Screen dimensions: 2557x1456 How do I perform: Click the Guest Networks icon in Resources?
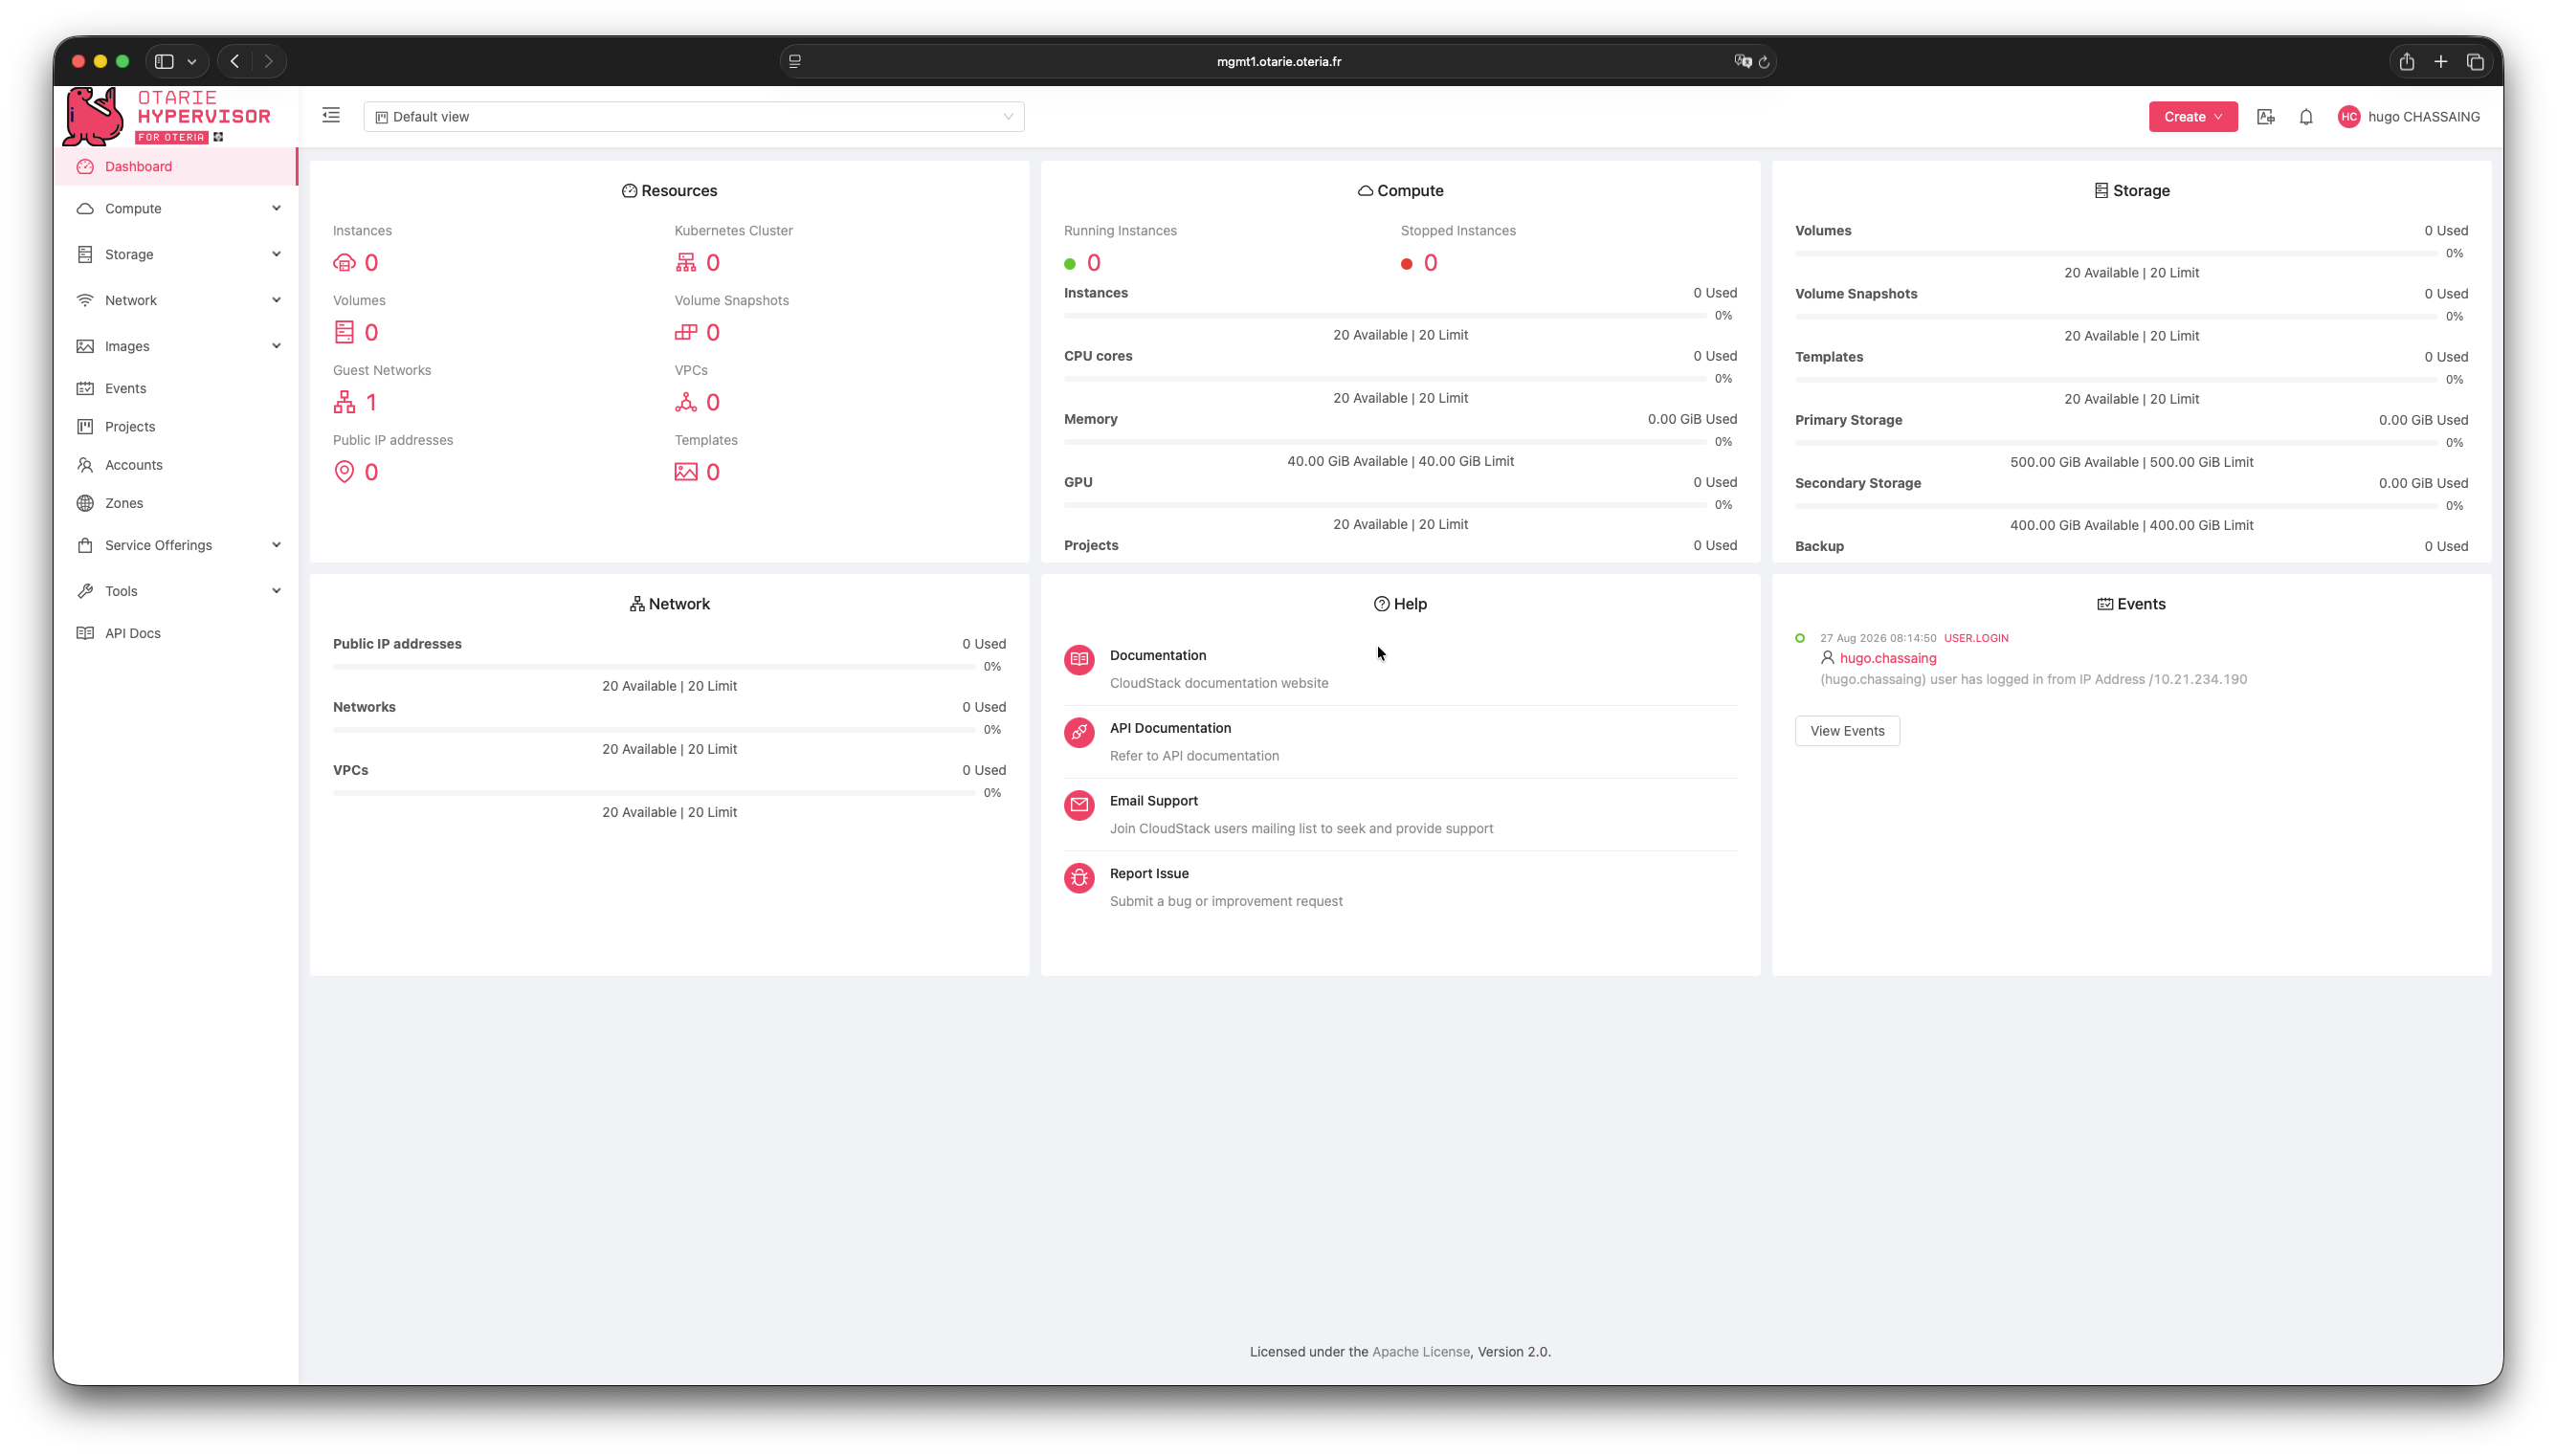coord(344,402)
